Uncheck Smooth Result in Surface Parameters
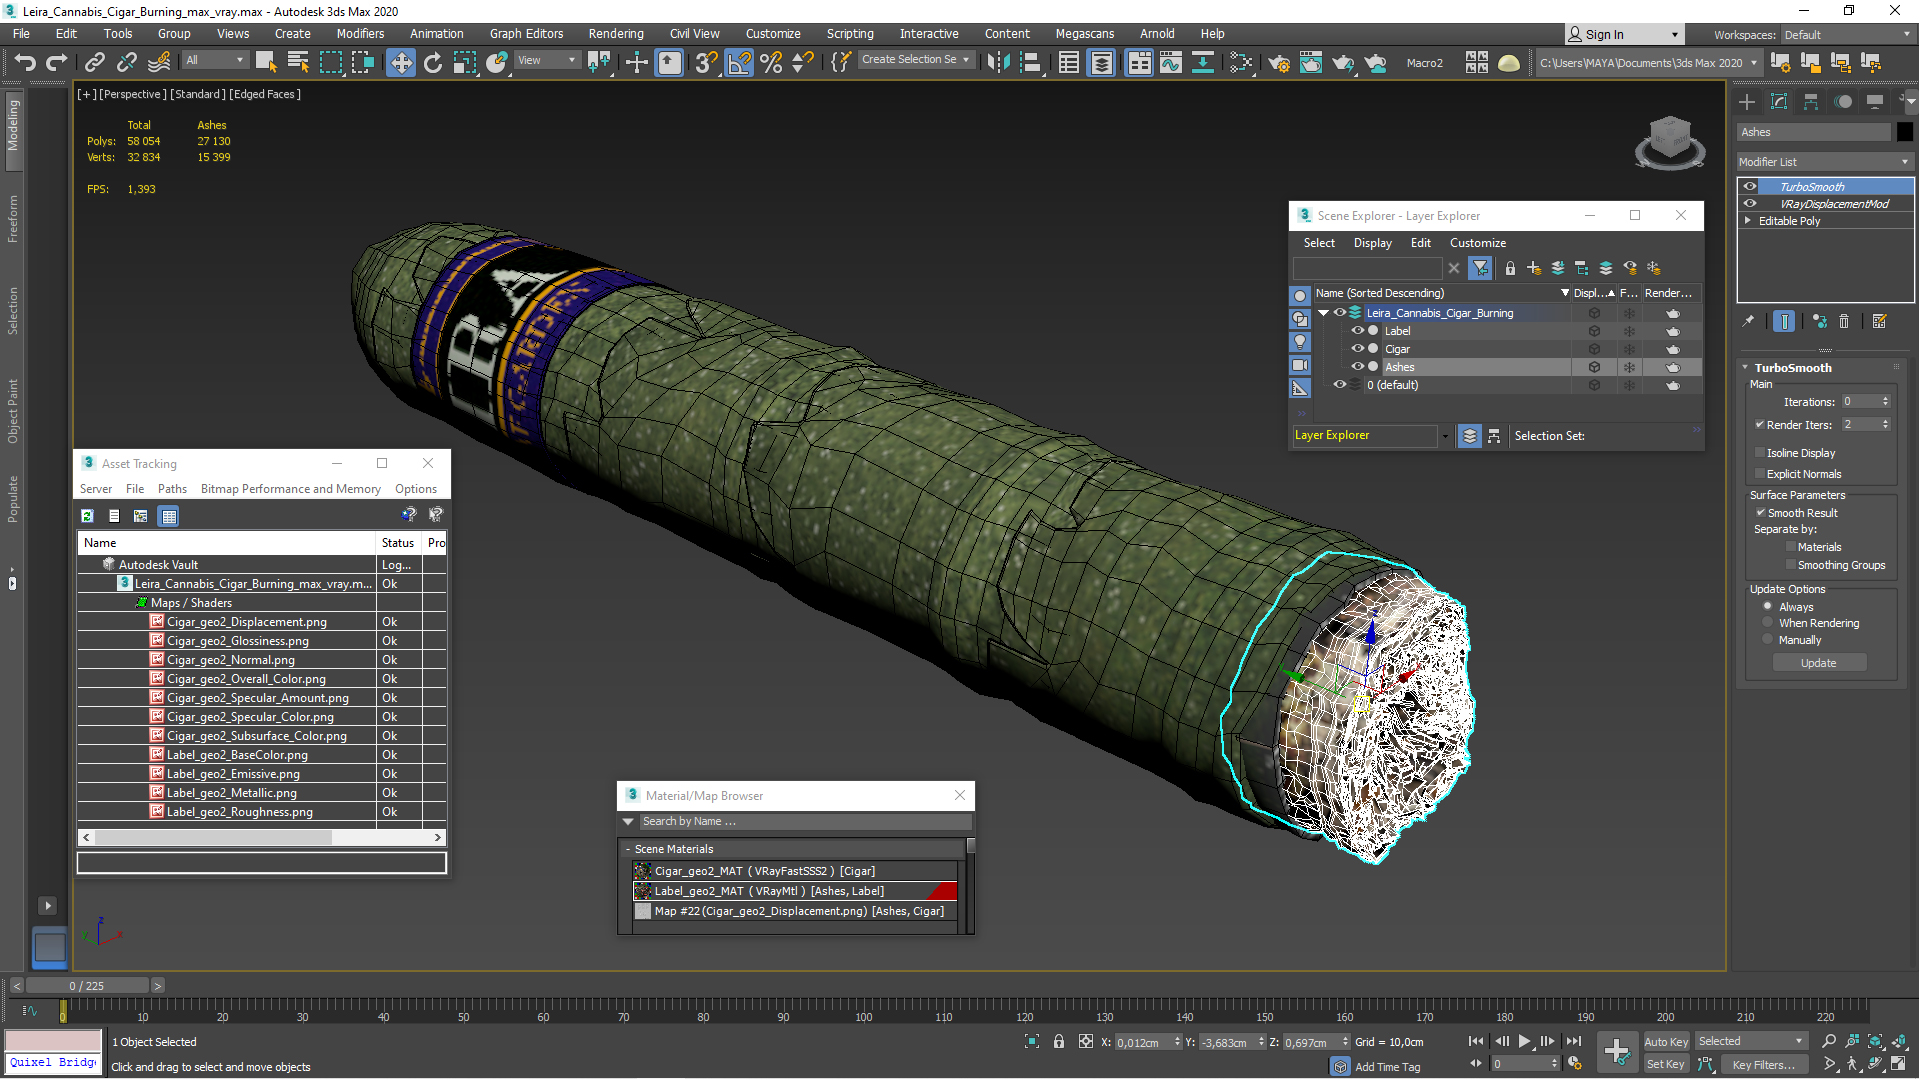1920x1080 pixels. 1761,513
